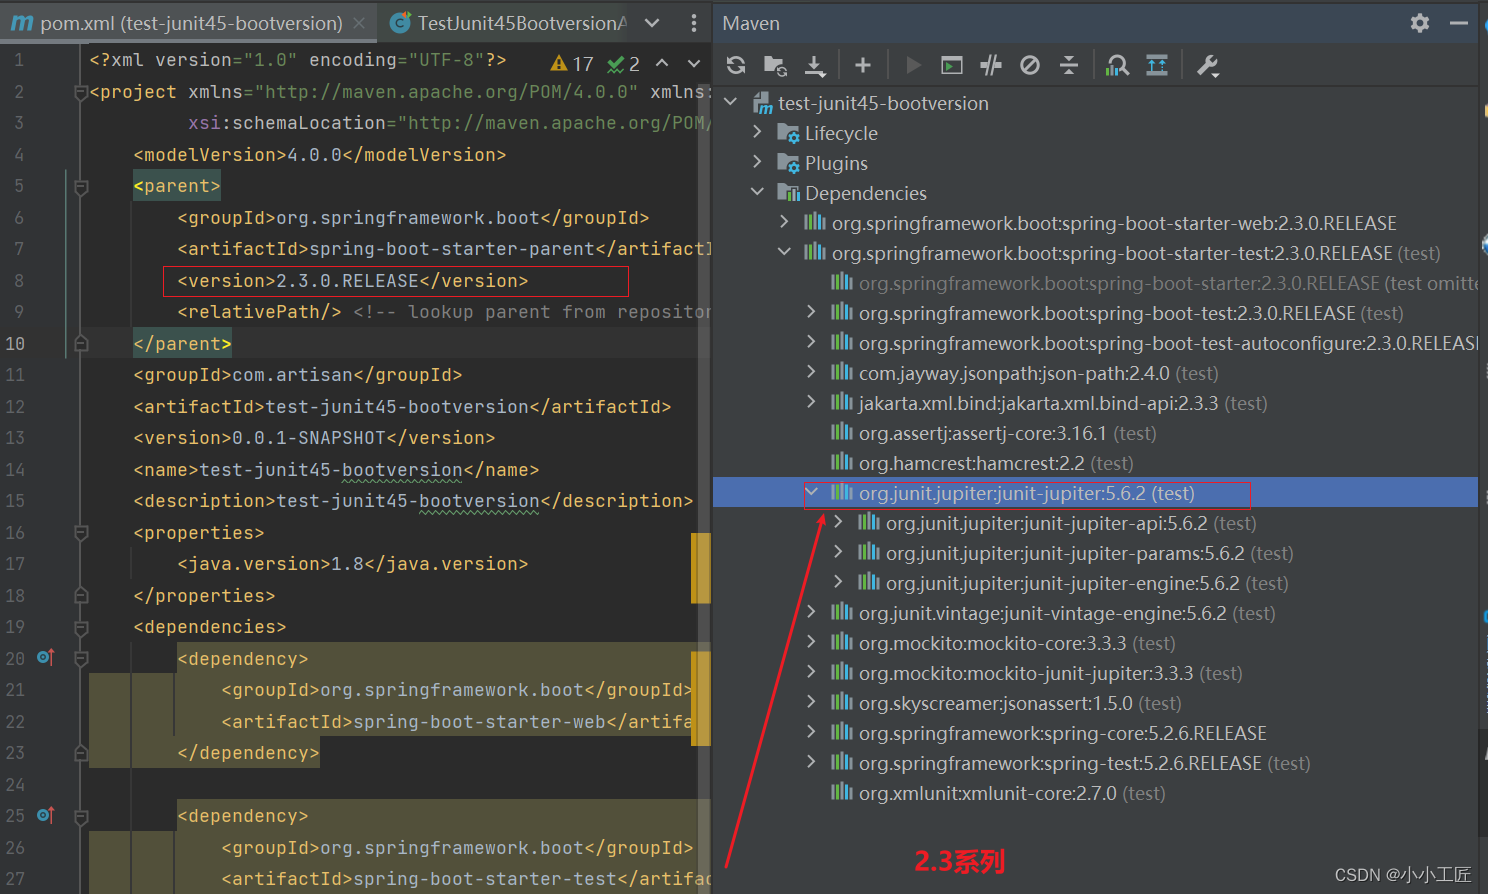Select org.xmlunit:xmlunit-core:2.7.0 row

coord(1095,793)
